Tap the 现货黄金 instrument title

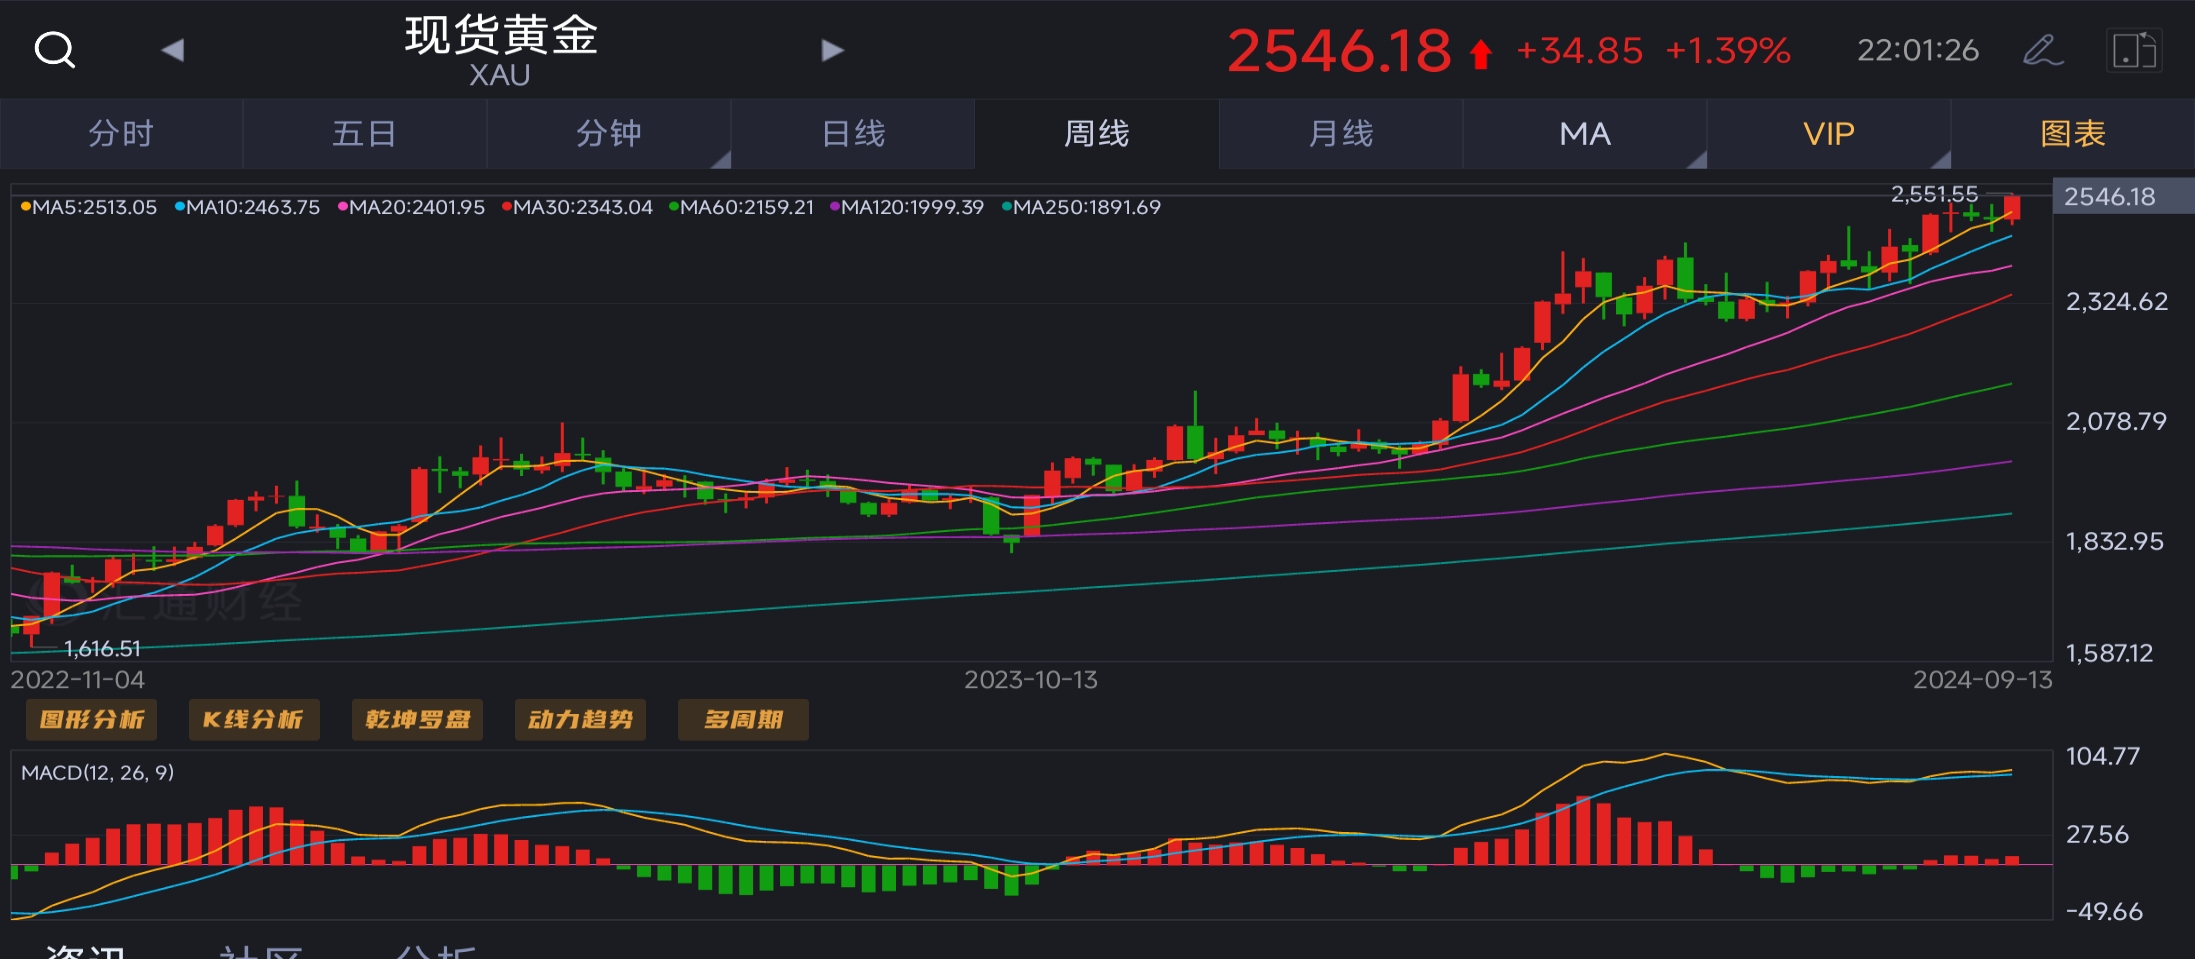pos(501,35)
